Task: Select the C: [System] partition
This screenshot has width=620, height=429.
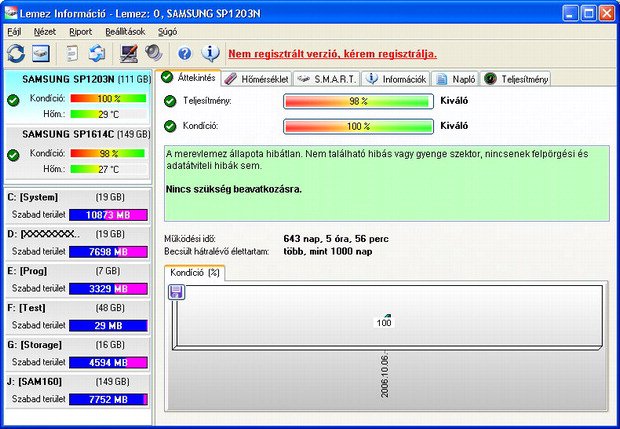Action: (78, 206)
